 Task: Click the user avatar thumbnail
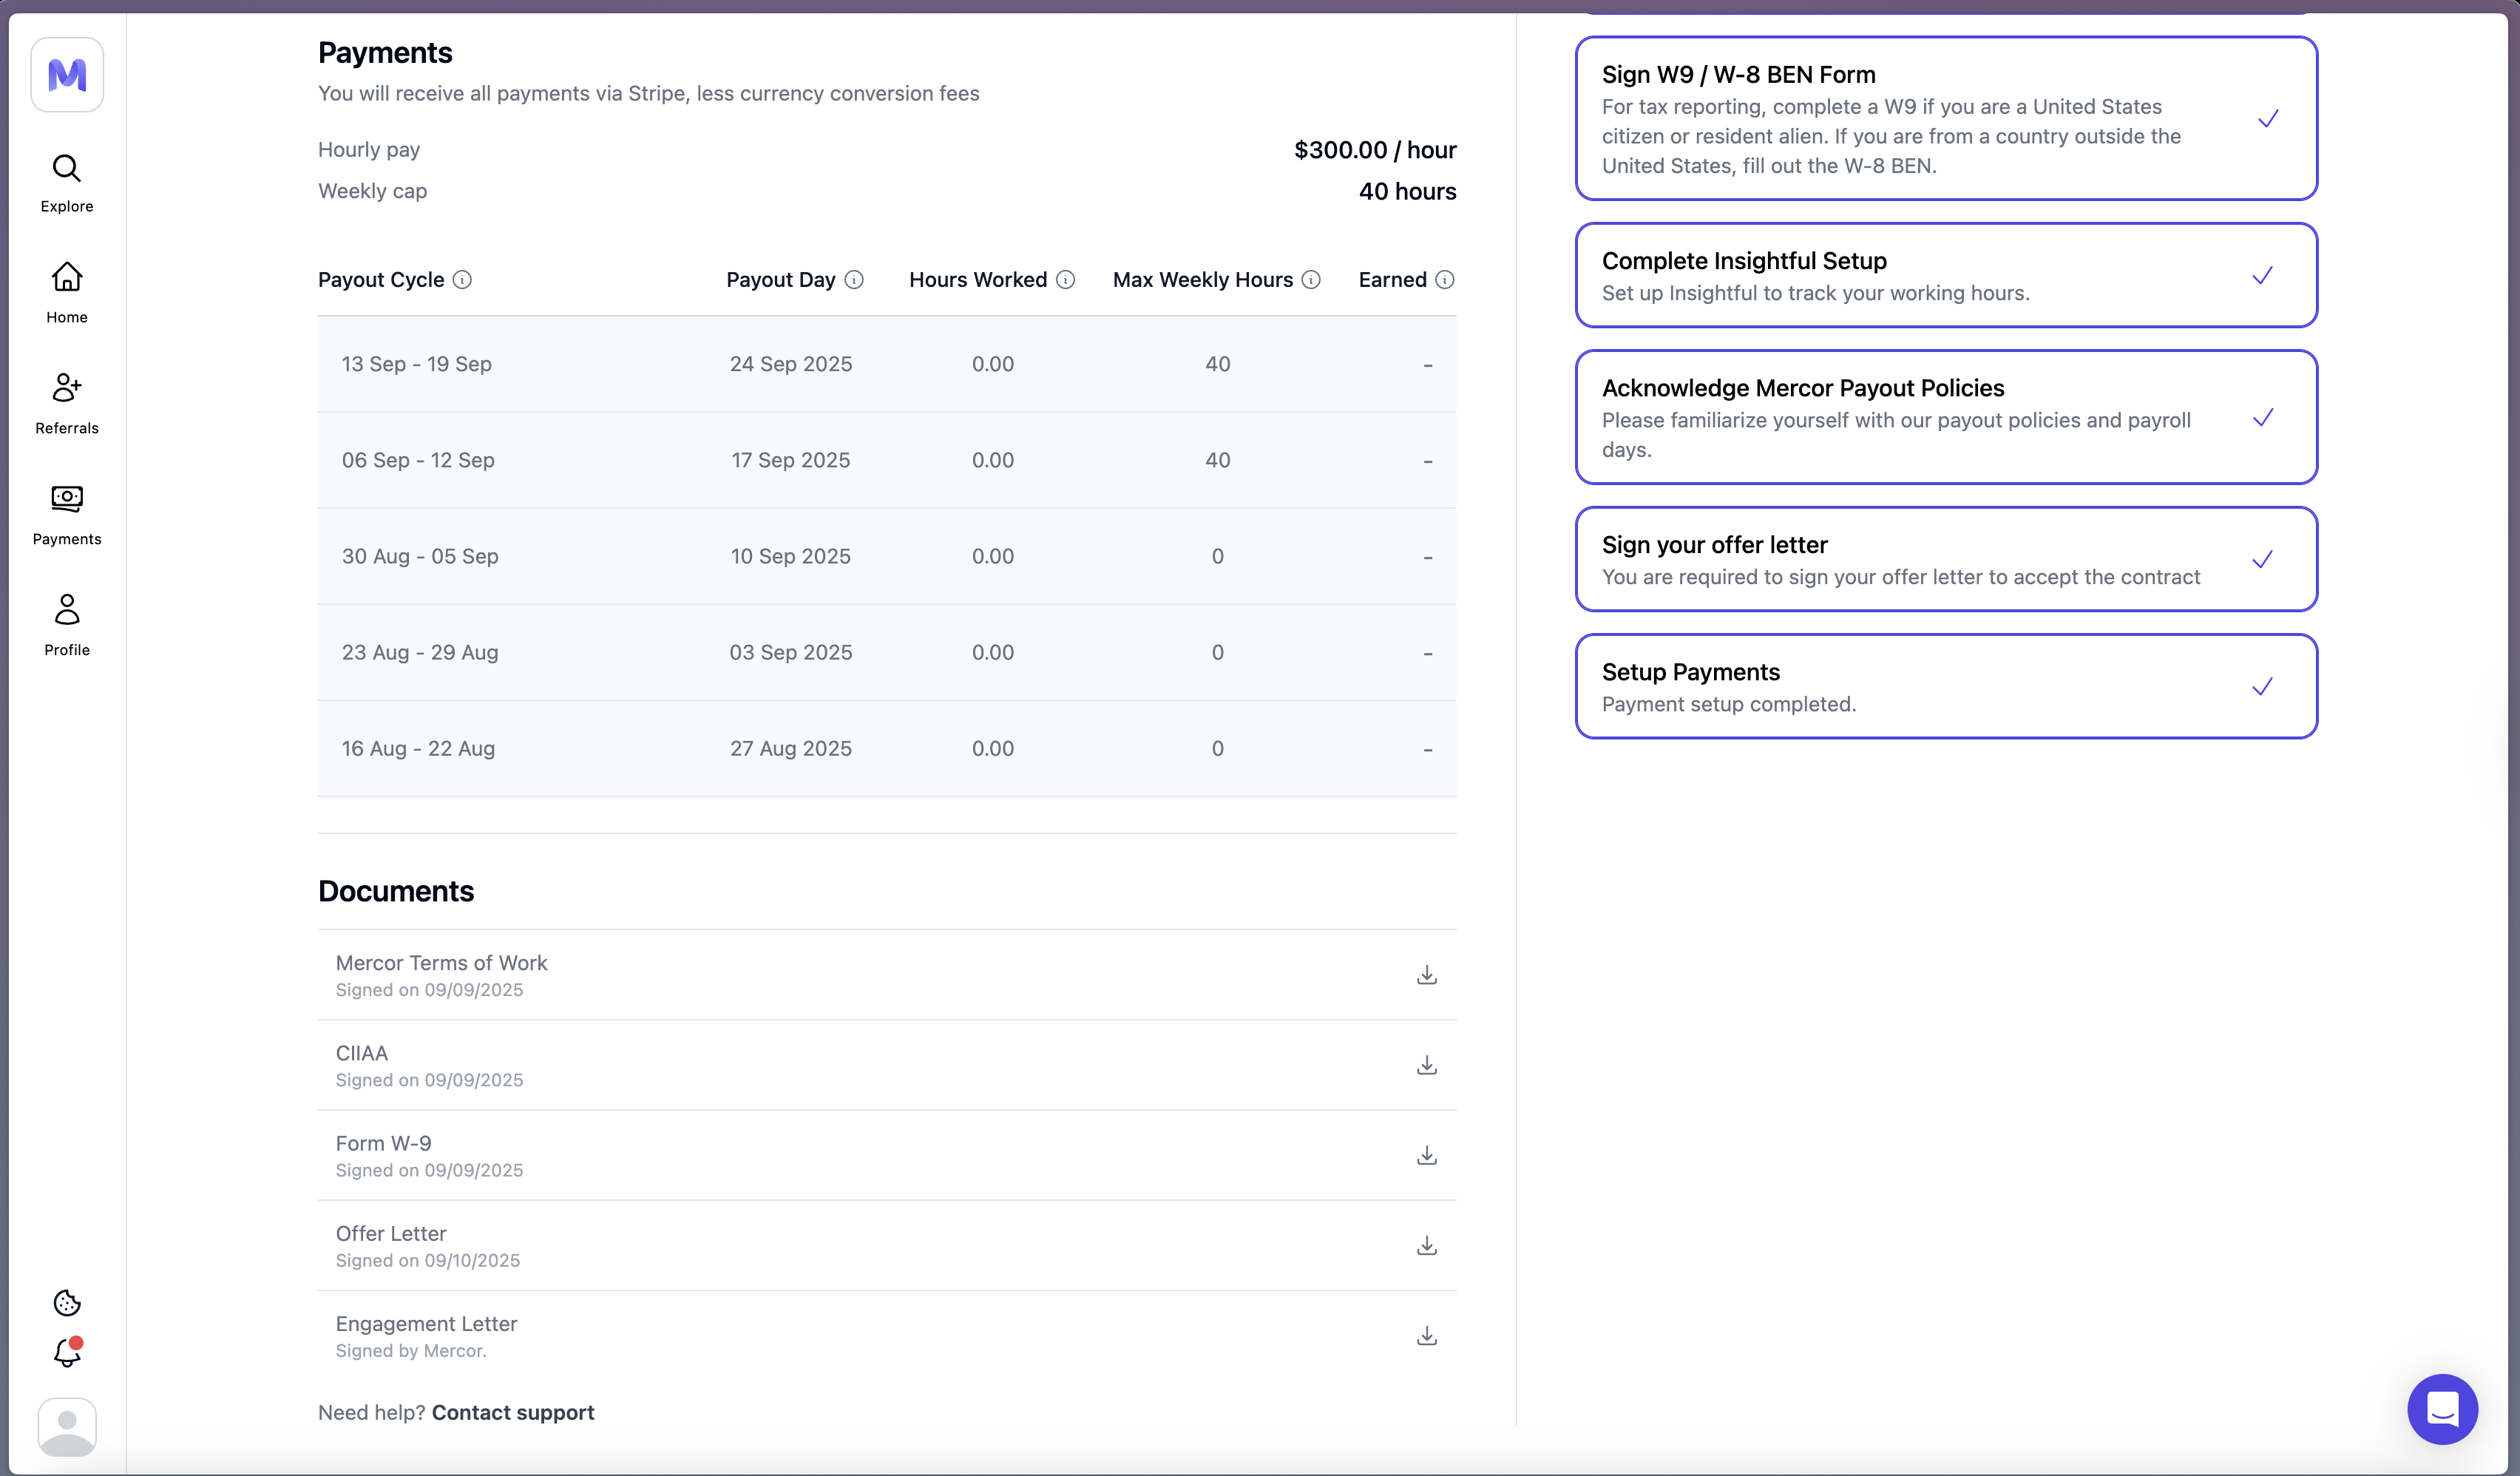(x=67, y=1427)
